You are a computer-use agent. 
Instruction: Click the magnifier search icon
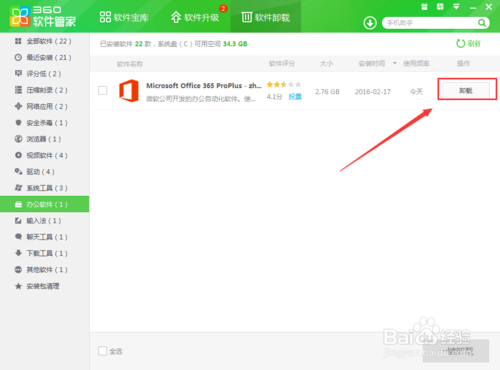coord(482,23)
